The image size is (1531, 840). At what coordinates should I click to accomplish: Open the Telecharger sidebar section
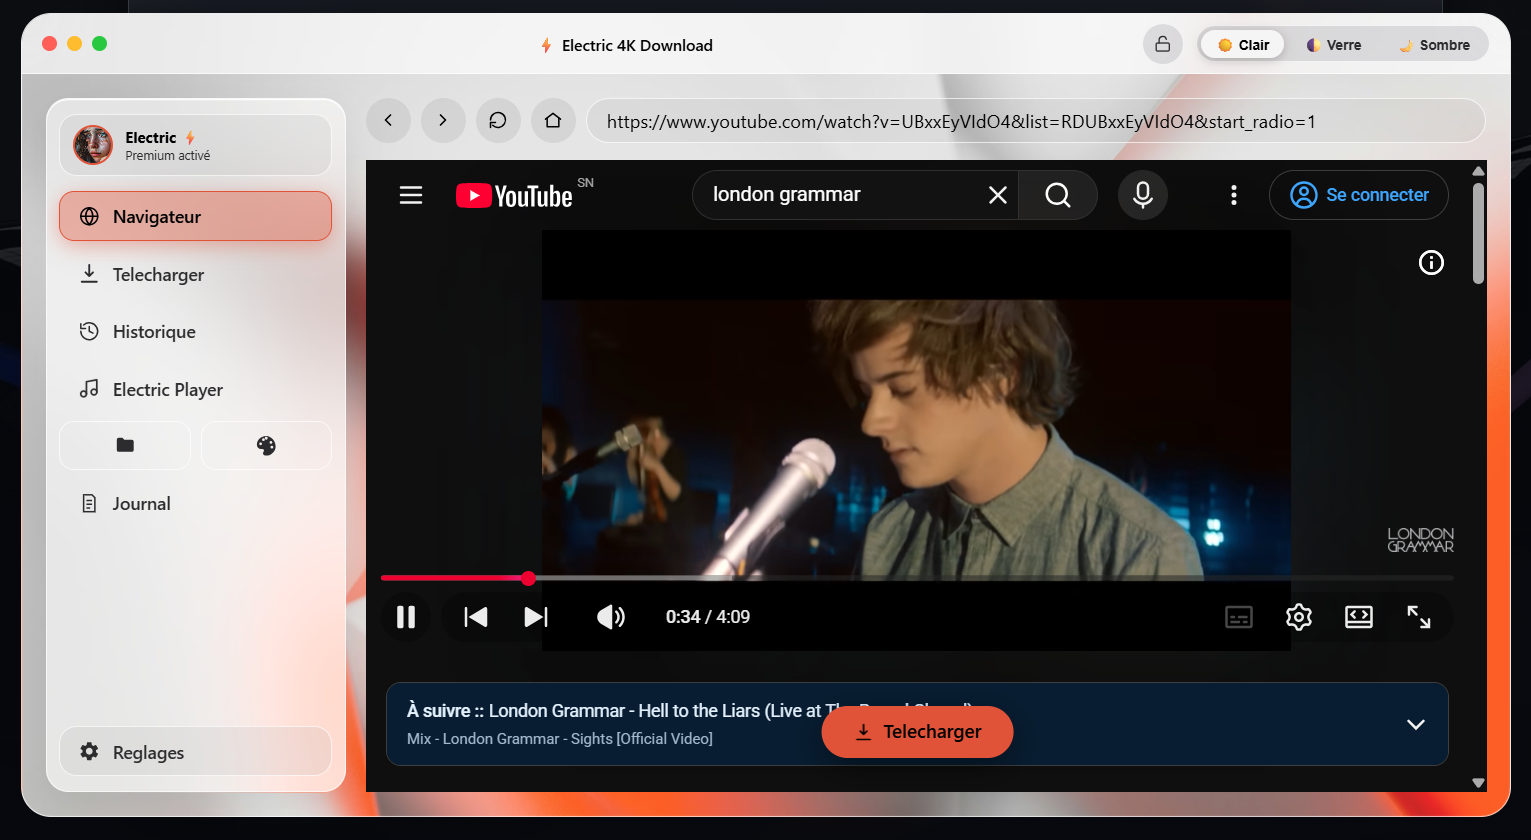[195, 274]
